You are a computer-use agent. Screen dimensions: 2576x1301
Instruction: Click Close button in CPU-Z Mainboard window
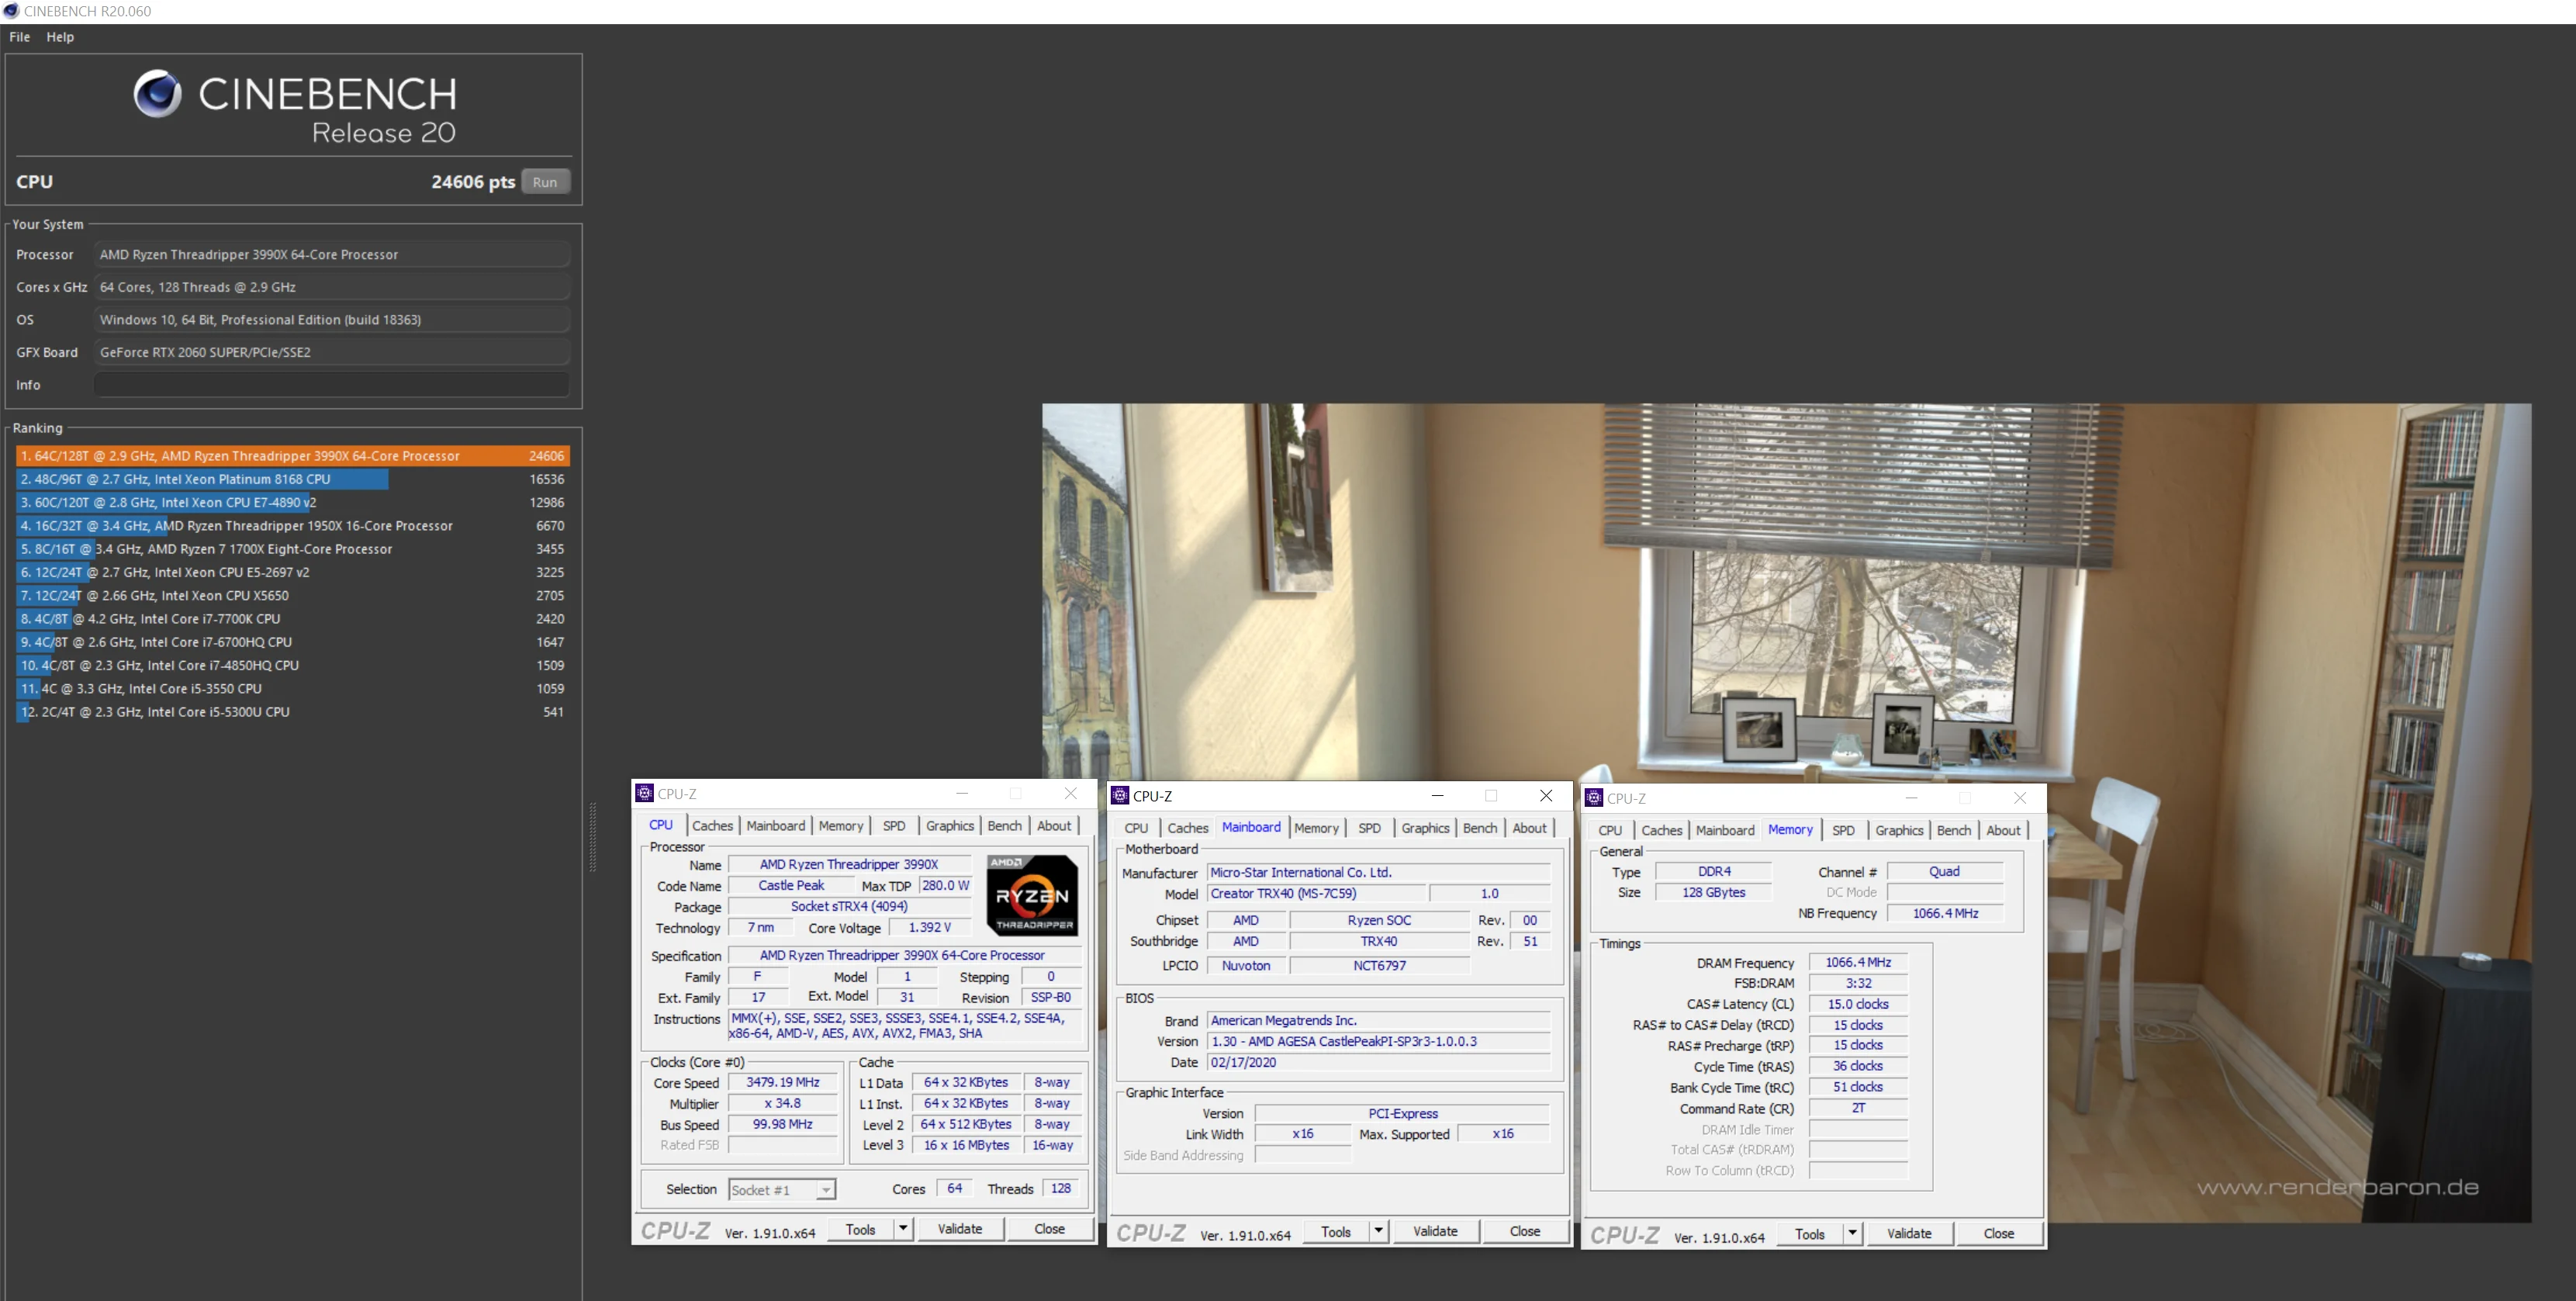point(1525,1231)
